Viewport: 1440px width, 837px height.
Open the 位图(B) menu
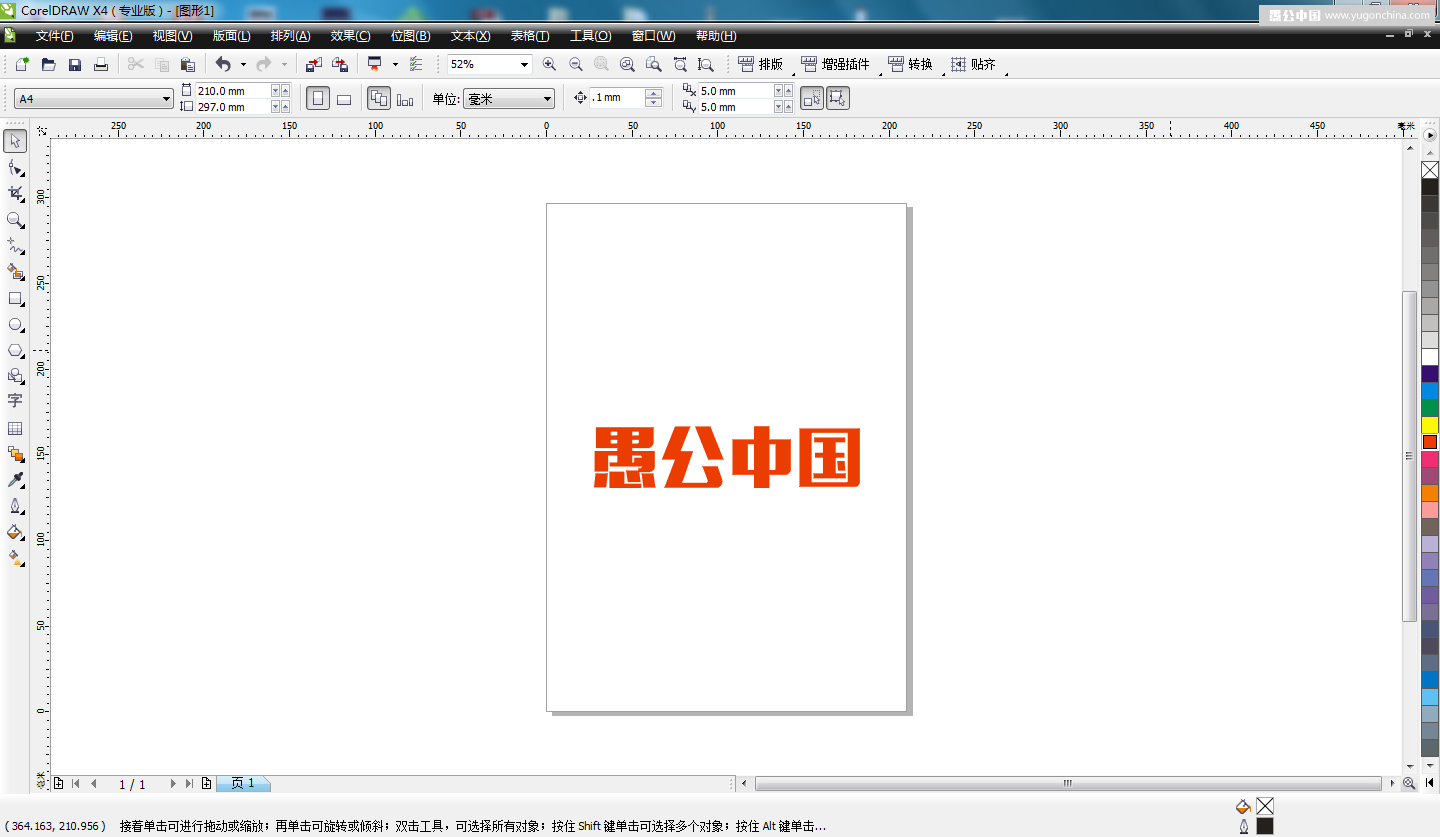pos(410,36)
